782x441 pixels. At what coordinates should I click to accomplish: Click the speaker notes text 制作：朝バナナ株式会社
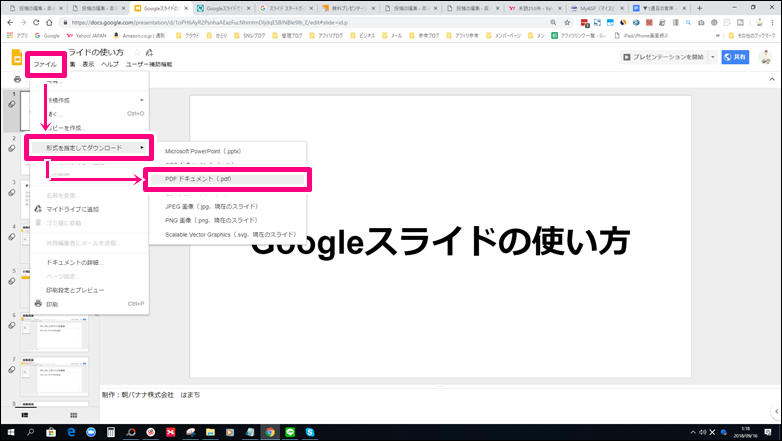[151, 395]
